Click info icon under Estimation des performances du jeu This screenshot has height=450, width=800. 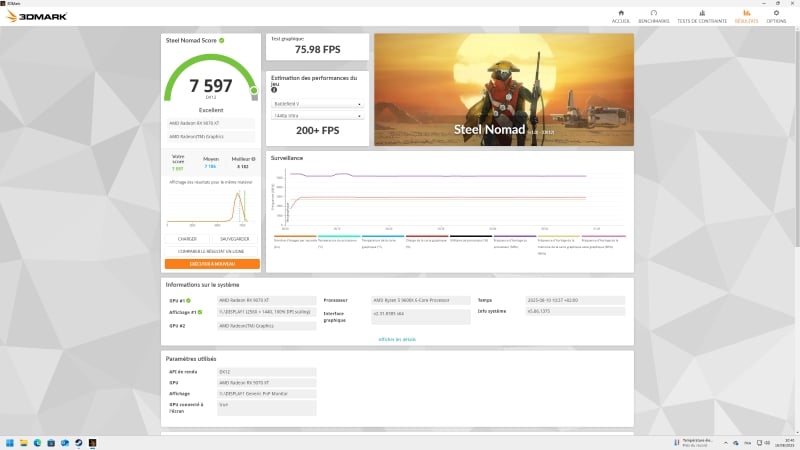(x=274, y=90)
